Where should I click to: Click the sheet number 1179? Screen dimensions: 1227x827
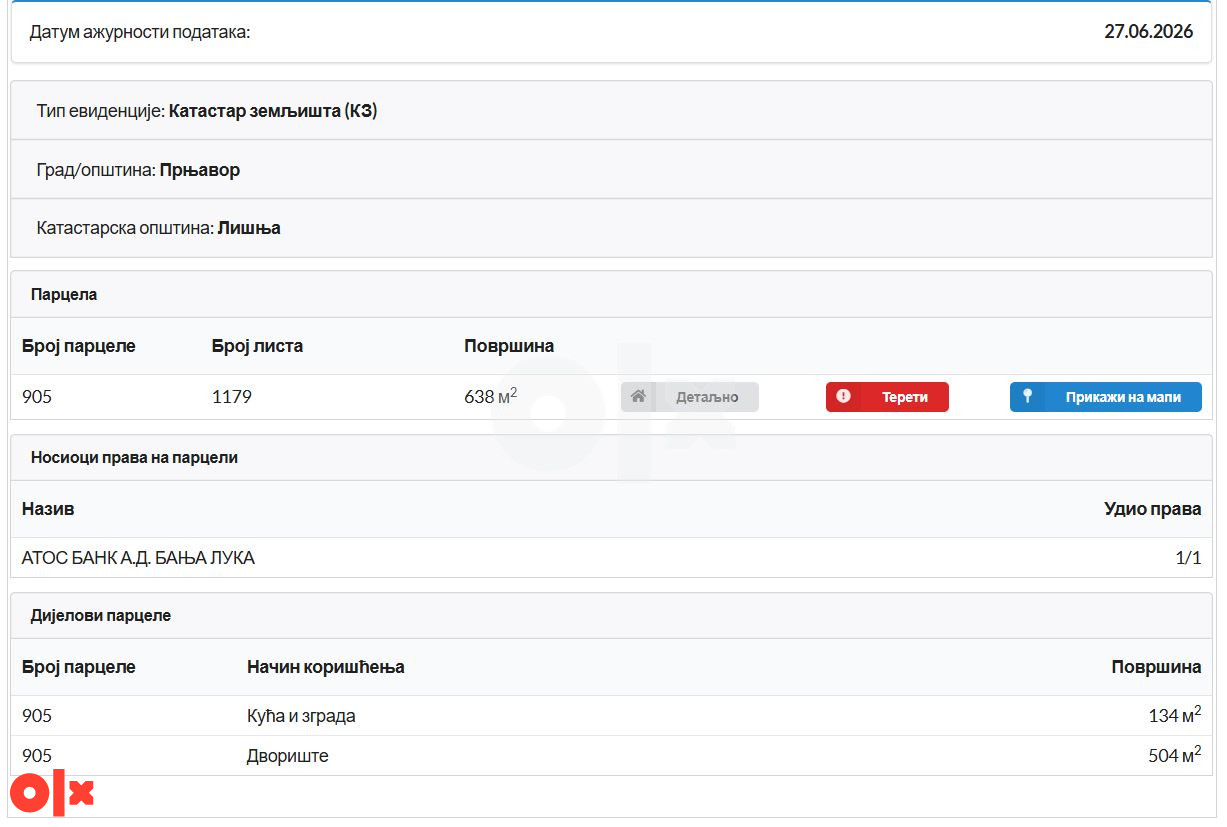coord(232,397)
